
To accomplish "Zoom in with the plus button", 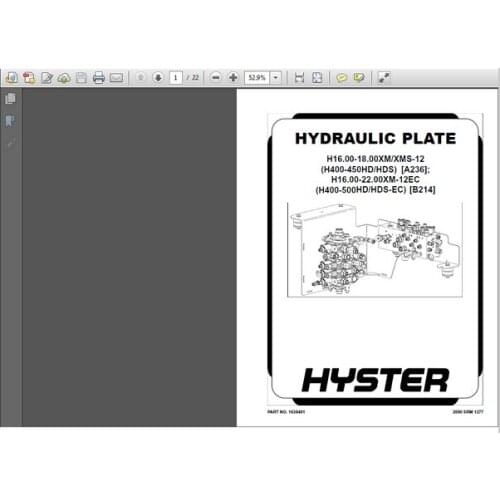I will [233, 78].
